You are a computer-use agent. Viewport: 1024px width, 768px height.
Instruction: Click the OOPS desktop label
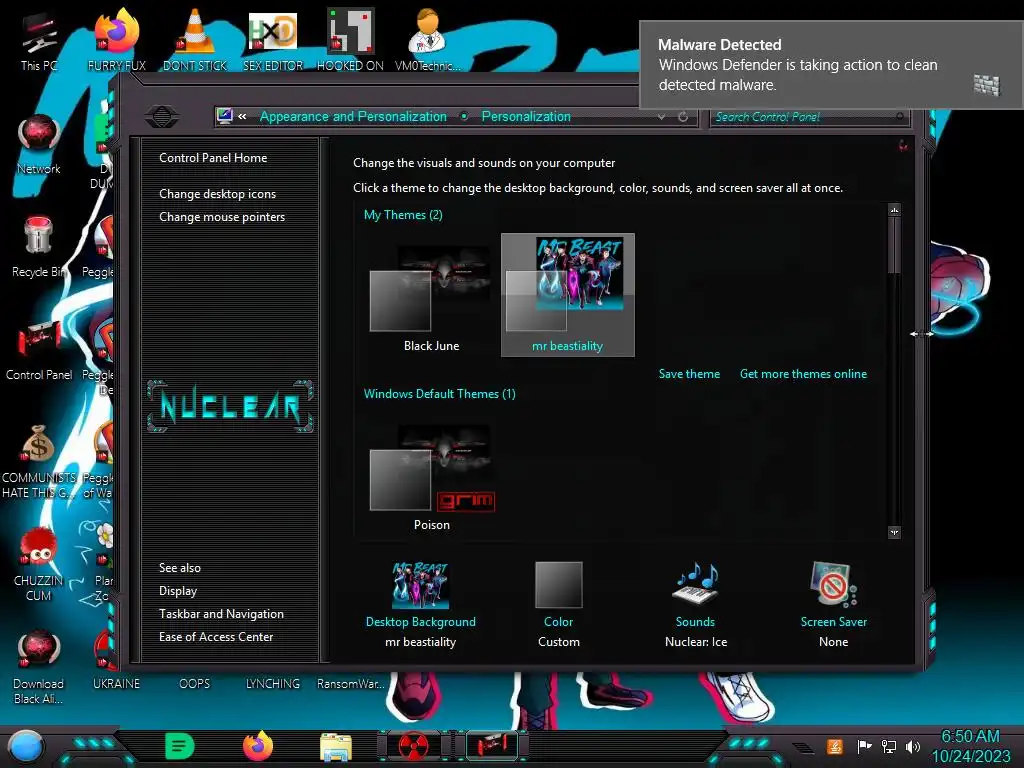(x=195, y=684)
